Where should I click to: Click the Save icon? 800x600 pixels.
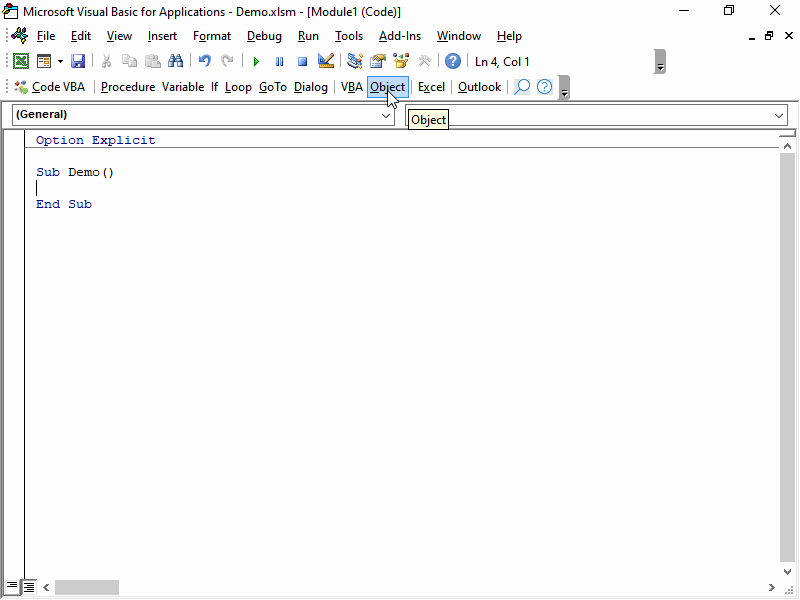coord(78,61)
